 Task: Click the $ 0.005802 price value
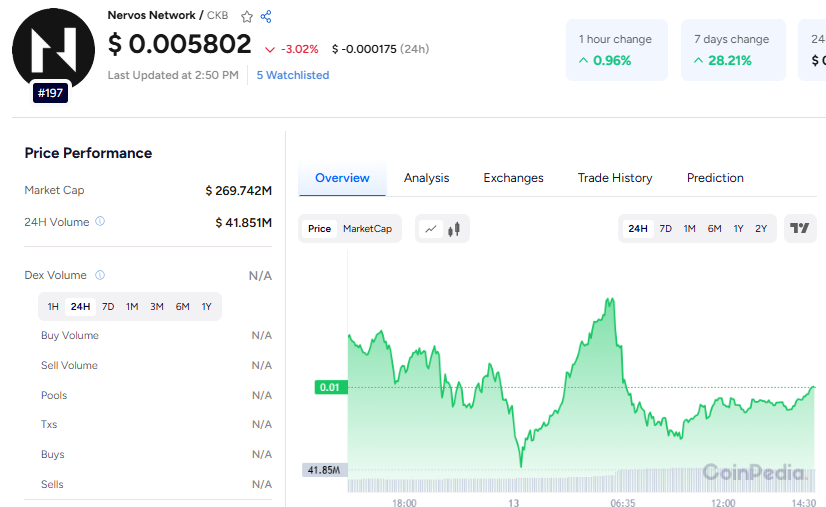(180, 44)
